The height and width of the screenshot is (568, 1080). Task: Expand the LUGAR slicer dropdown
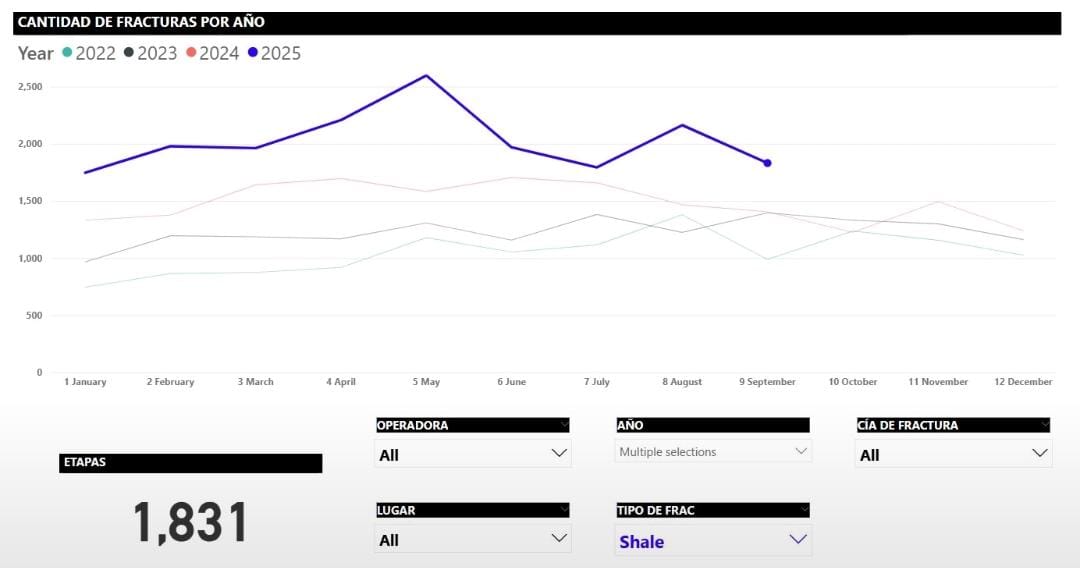(472, 540)
